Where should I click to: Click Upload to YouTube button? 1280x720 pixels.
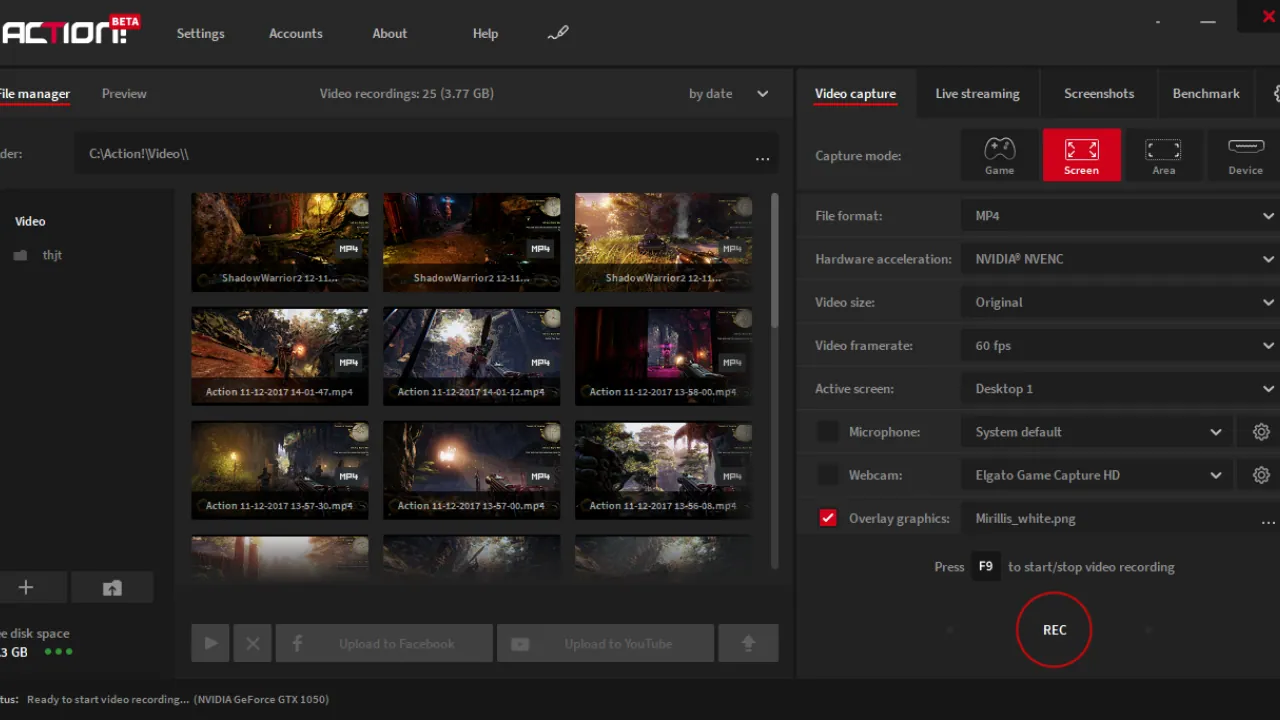(606, 644)
